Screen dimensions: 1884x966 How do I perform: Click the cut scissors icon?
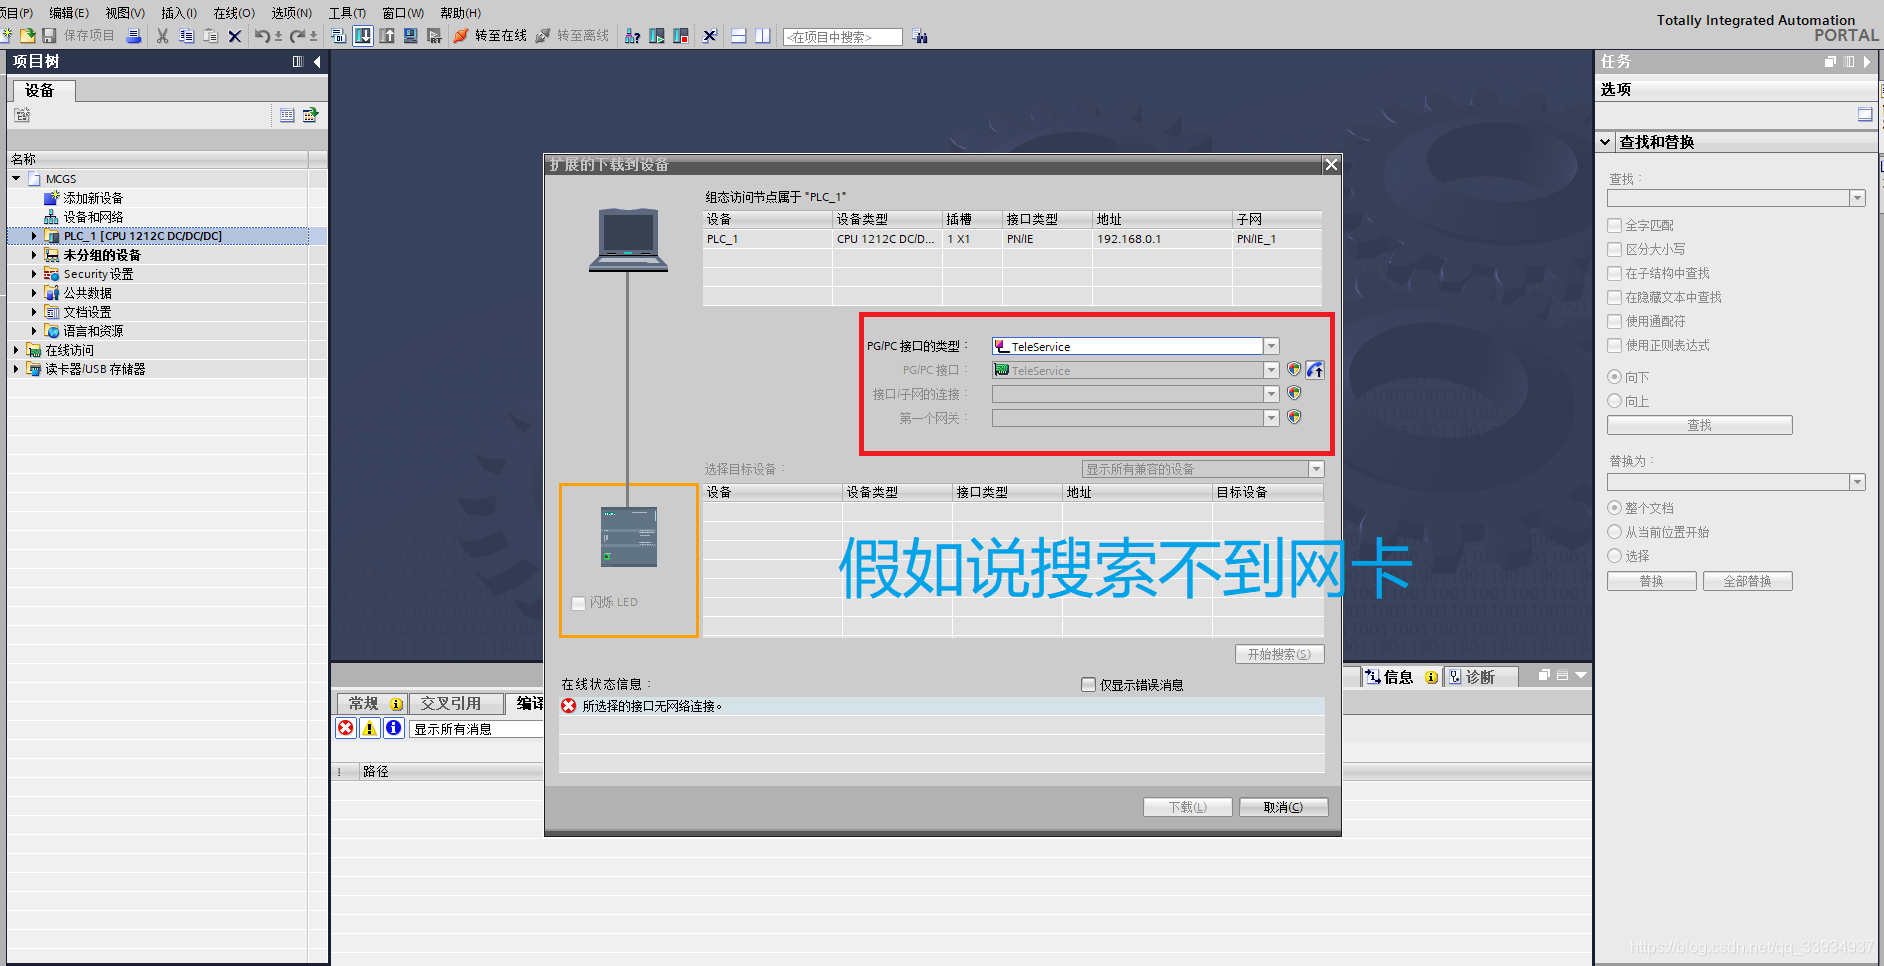click(162, 36)
